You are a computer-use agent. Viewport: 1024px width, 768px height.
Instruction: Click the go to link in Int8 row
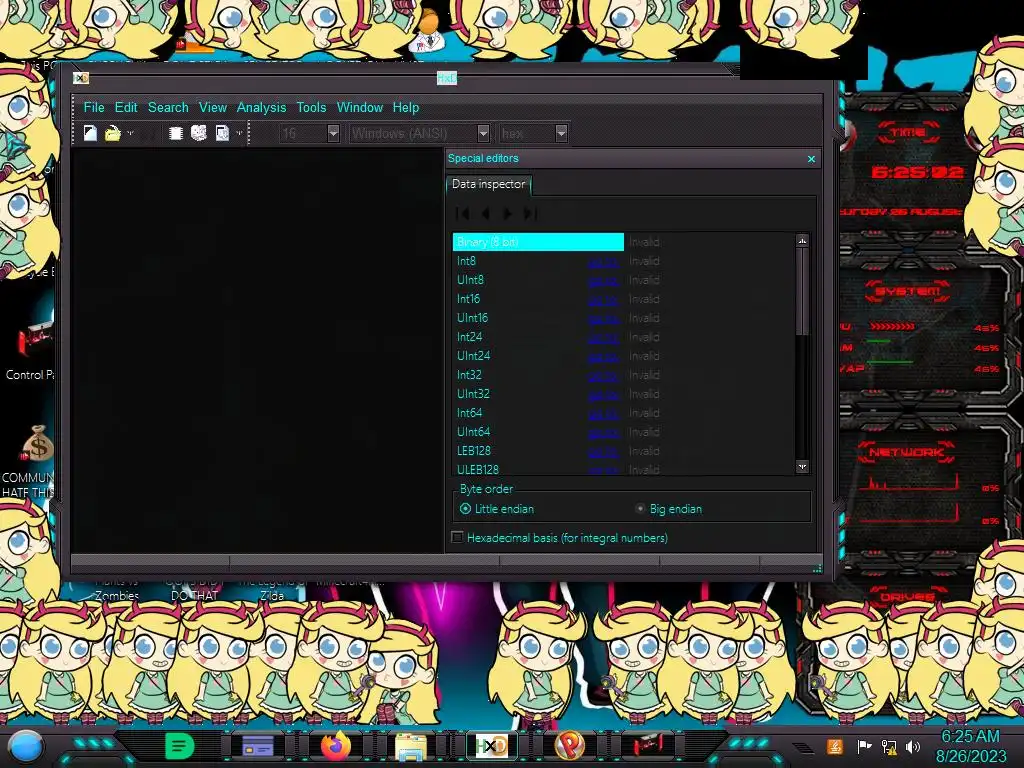(603, 262)
